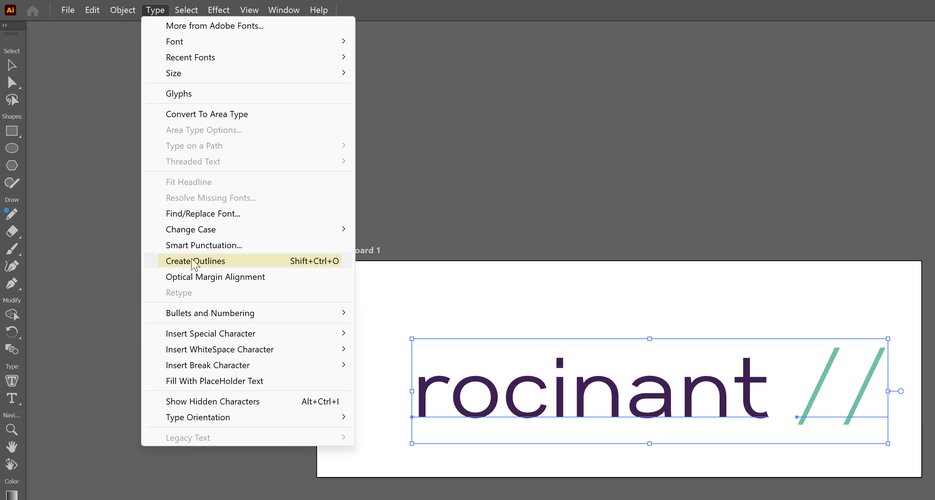Expand the Font submenu
Screen dimensions: 935x500
[x=248, y=41]
